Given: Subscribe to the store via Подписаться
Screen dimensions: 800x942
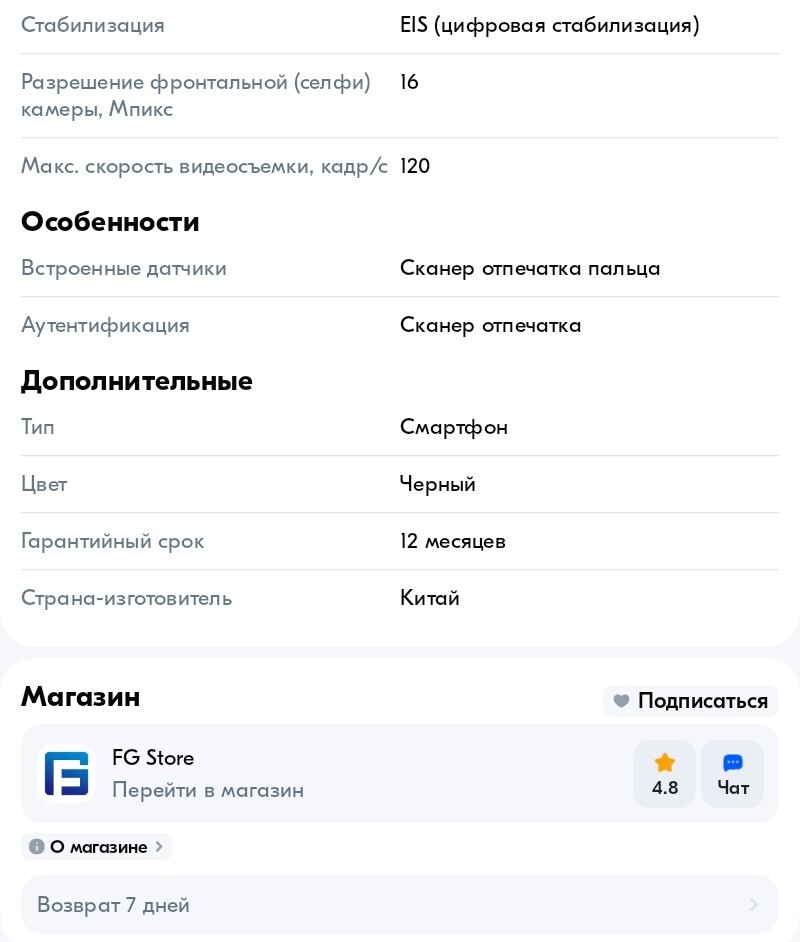Looking at the screenshot, I should click(690, 701).
